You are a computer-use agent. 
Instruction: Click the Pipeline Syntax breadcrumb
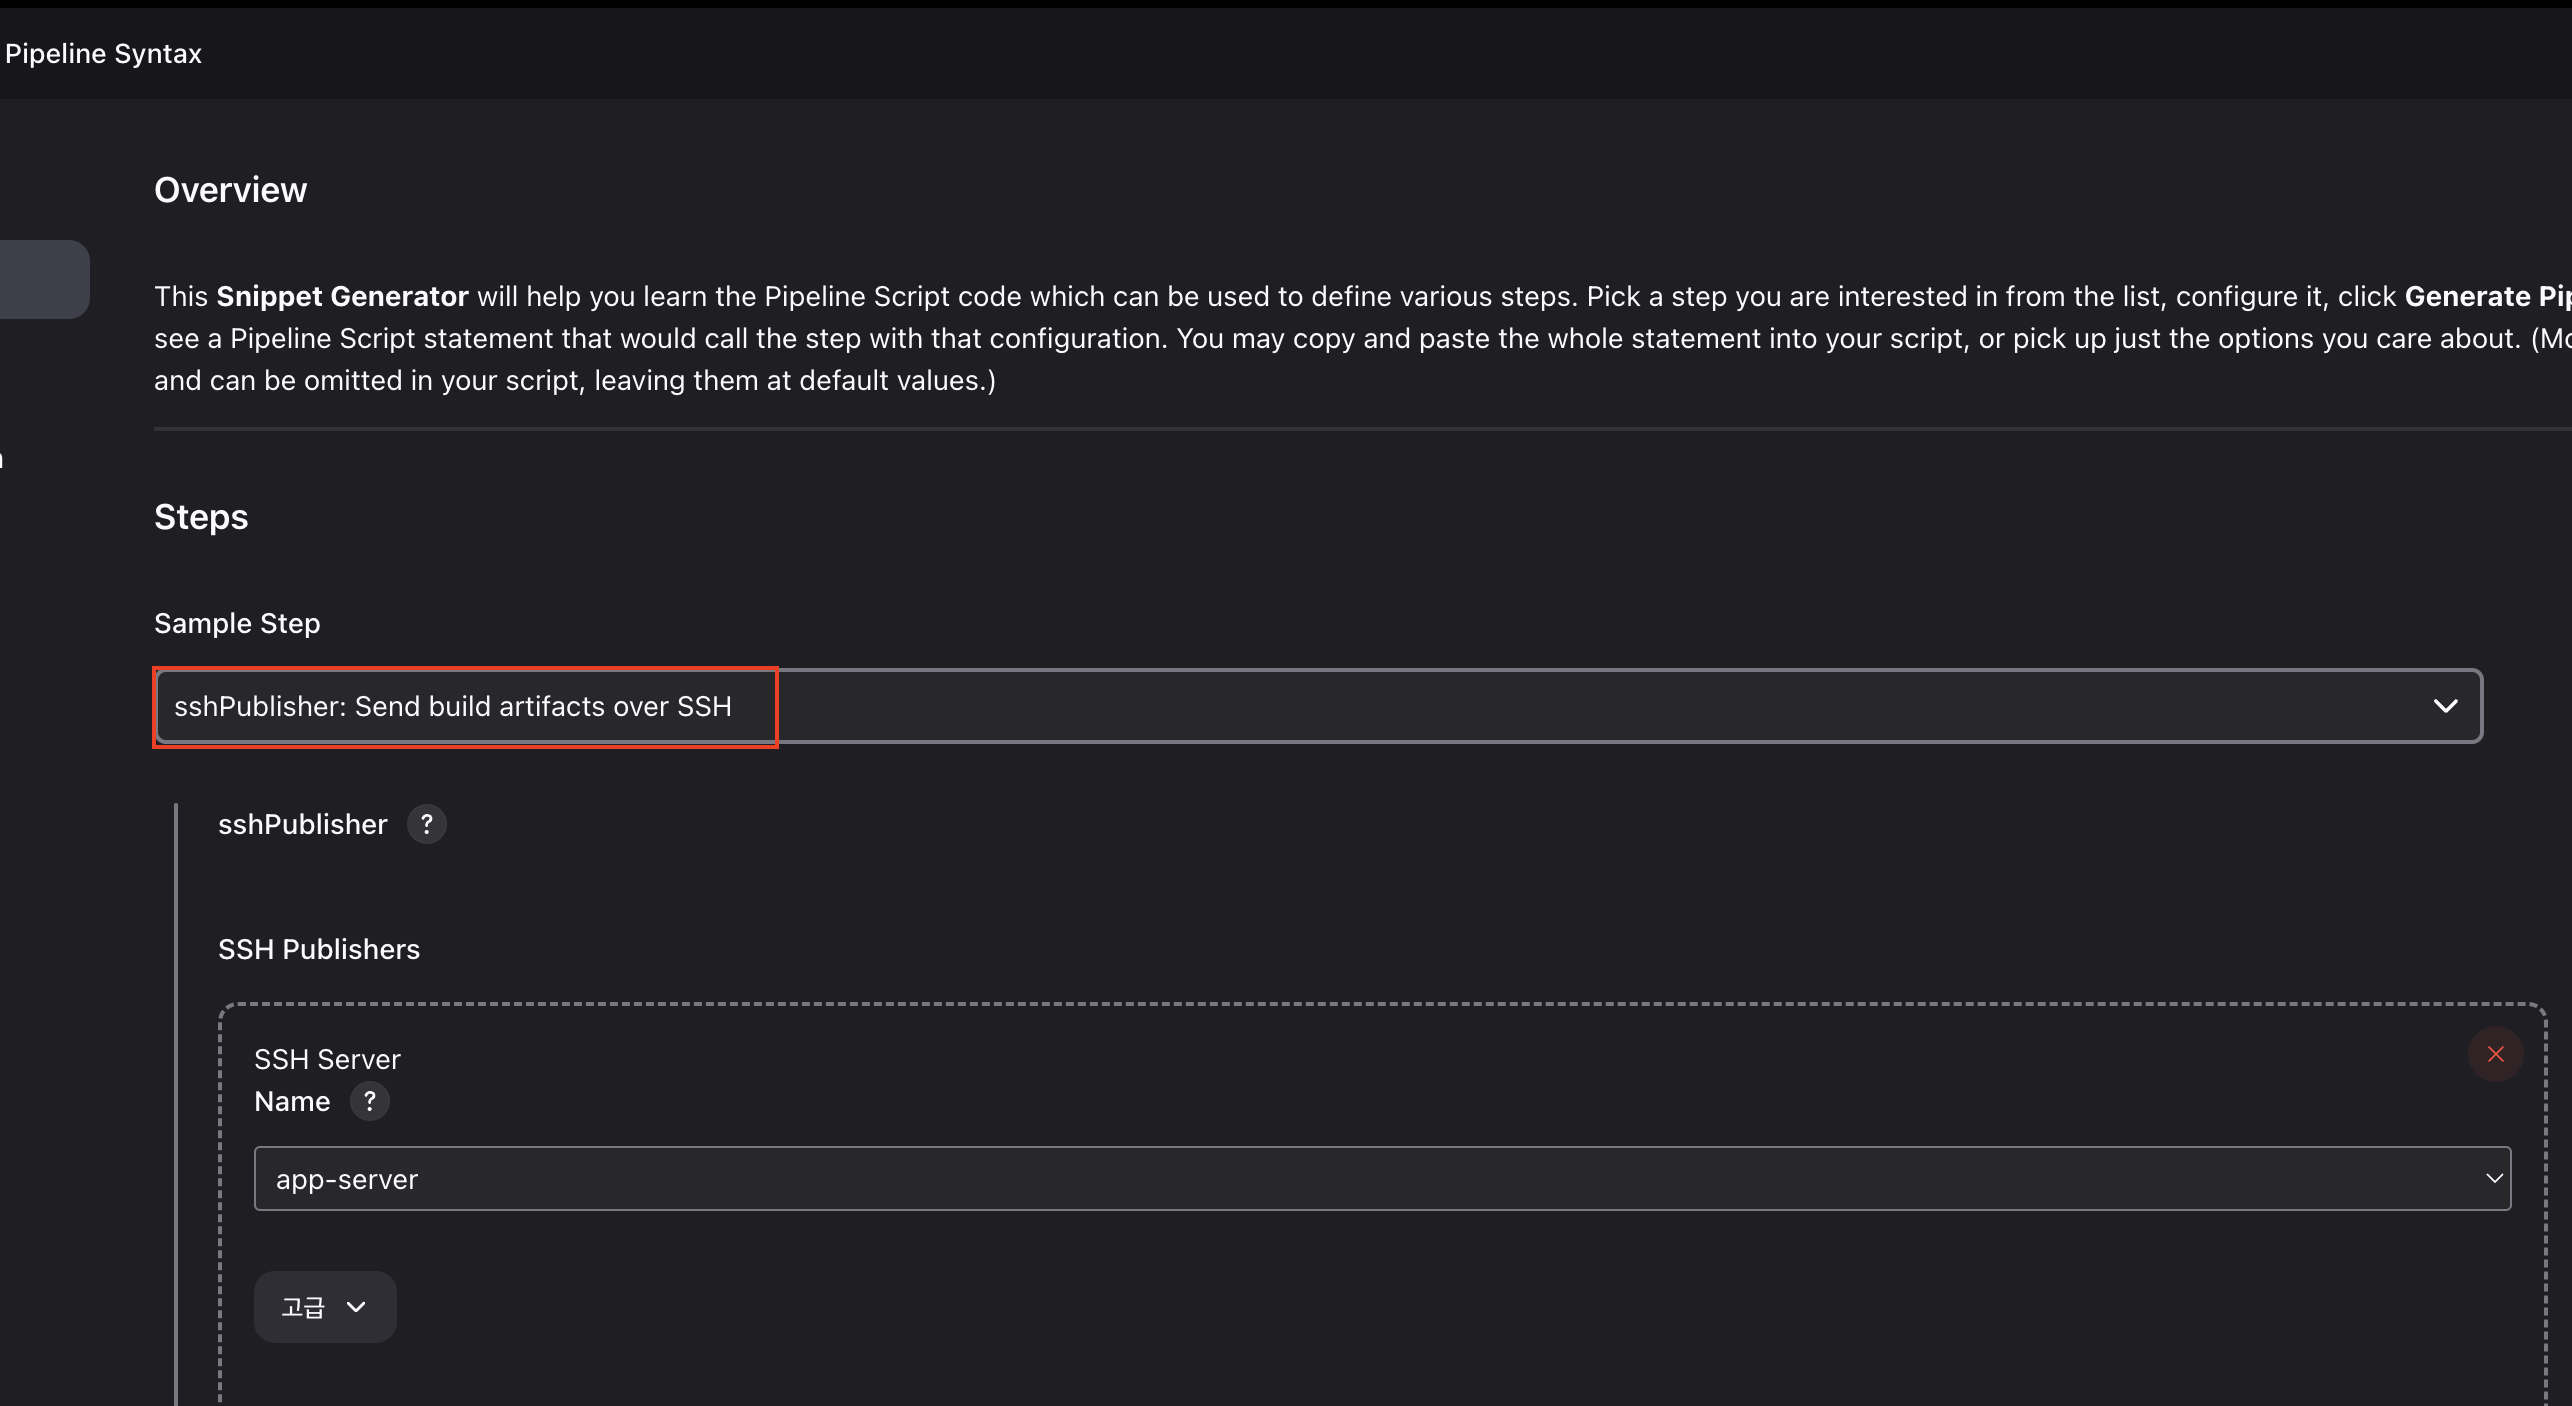click(x=103, y=54)
